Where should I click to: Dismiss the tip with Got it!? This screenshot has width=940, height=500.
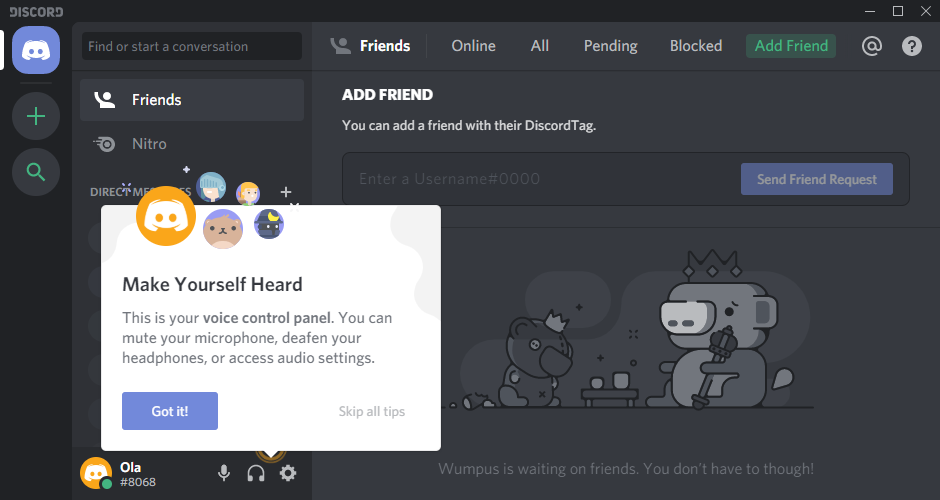tap(170, 411)
